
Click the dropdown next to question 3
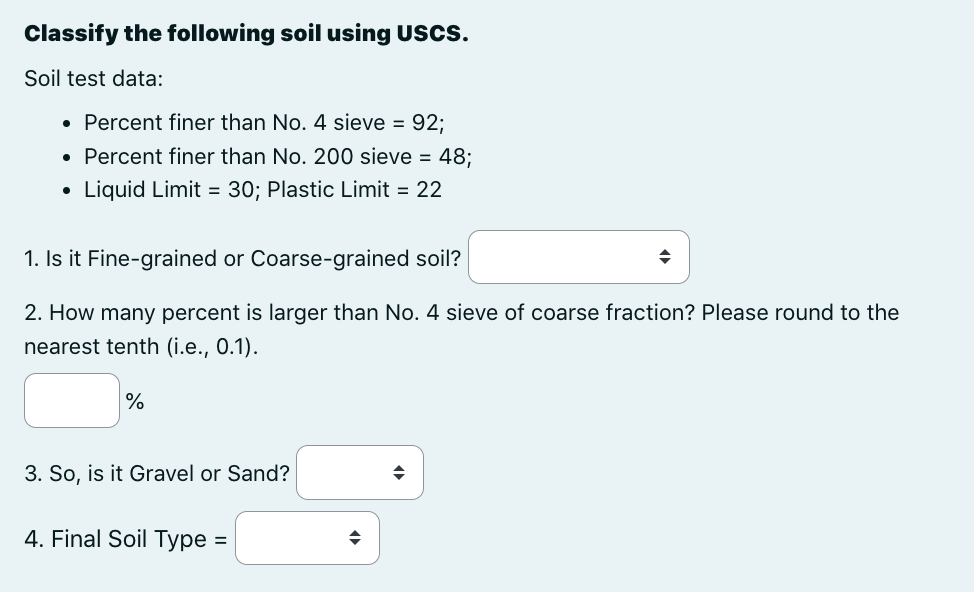(x=360, y=472)
